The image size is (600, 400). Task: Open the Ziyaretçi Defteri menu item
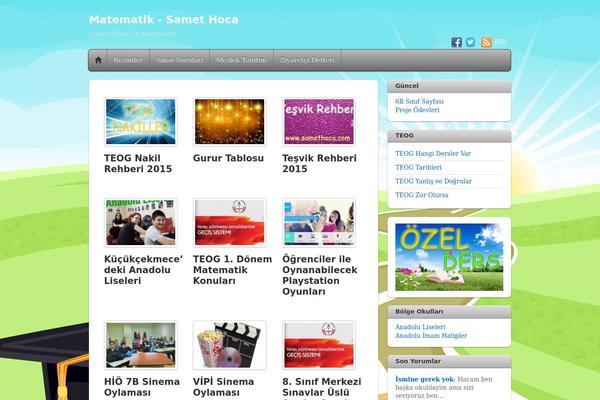(x=307, y=60)
